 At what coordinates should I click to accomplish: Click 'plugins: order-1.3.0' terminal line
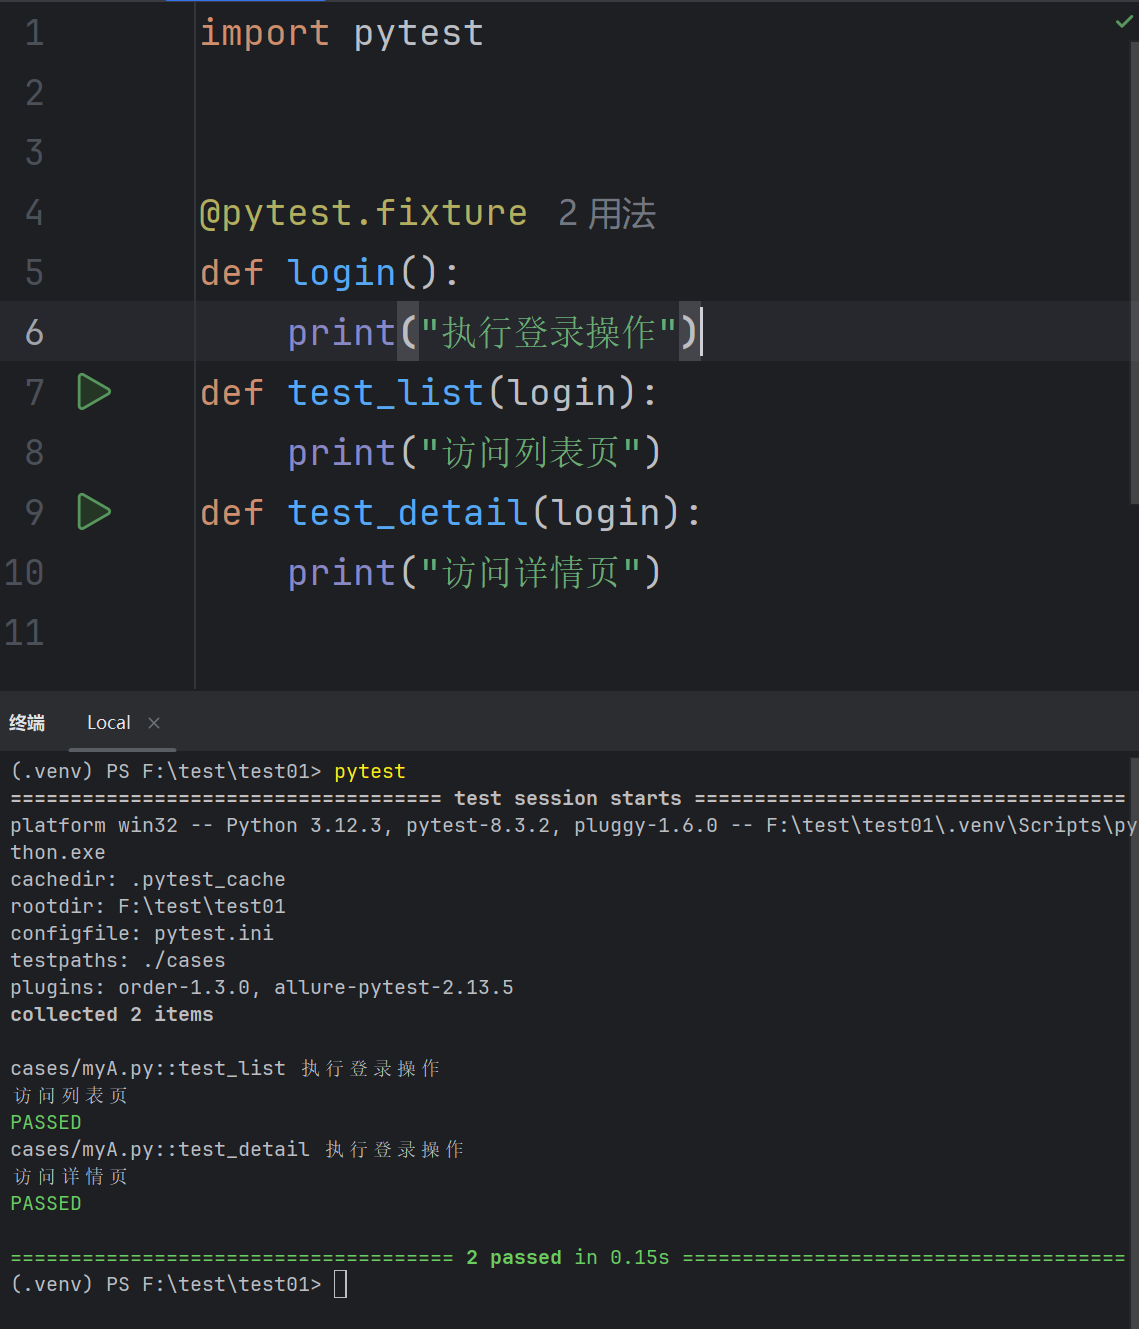point(262,987)
